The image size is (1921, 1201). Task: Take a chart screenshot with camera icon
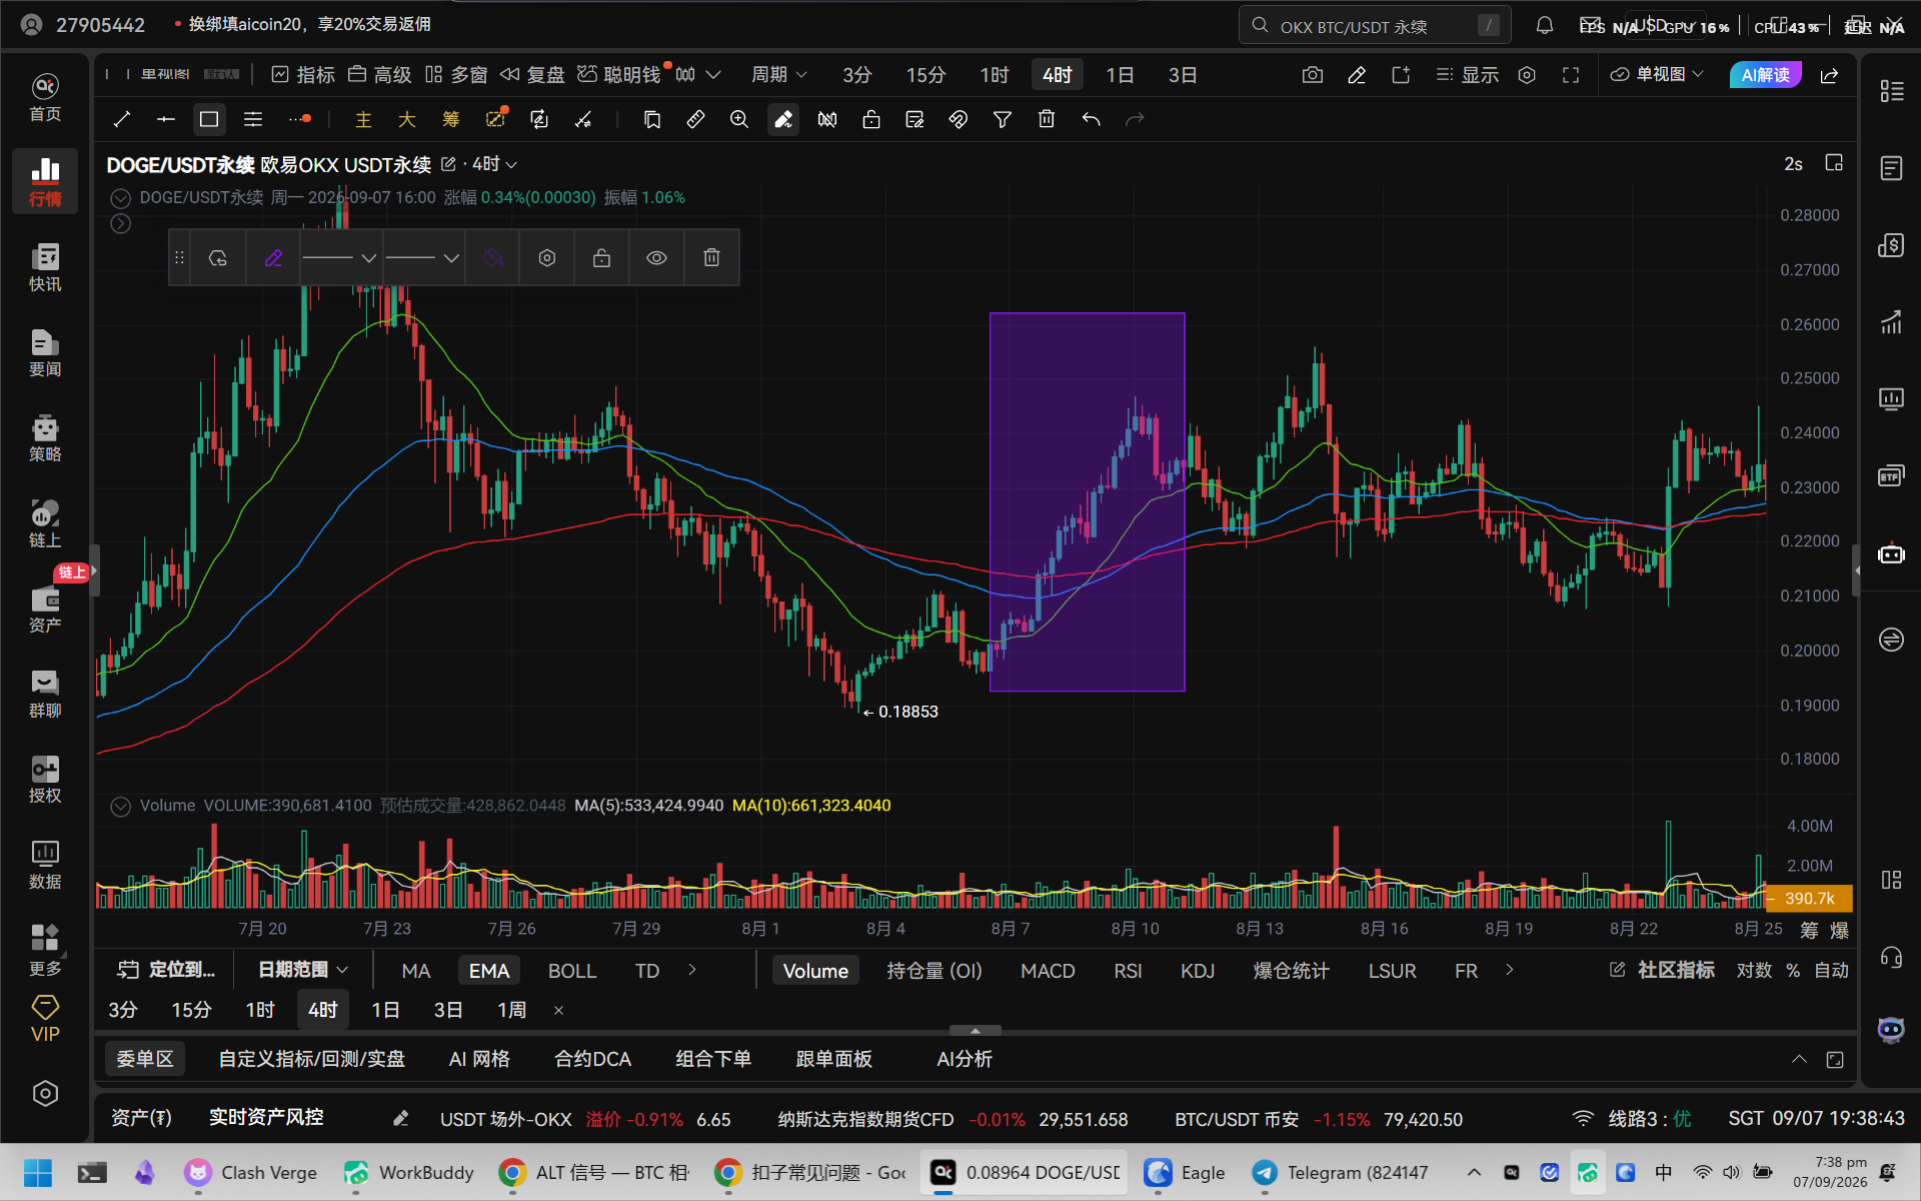[x=1312, y=75]
